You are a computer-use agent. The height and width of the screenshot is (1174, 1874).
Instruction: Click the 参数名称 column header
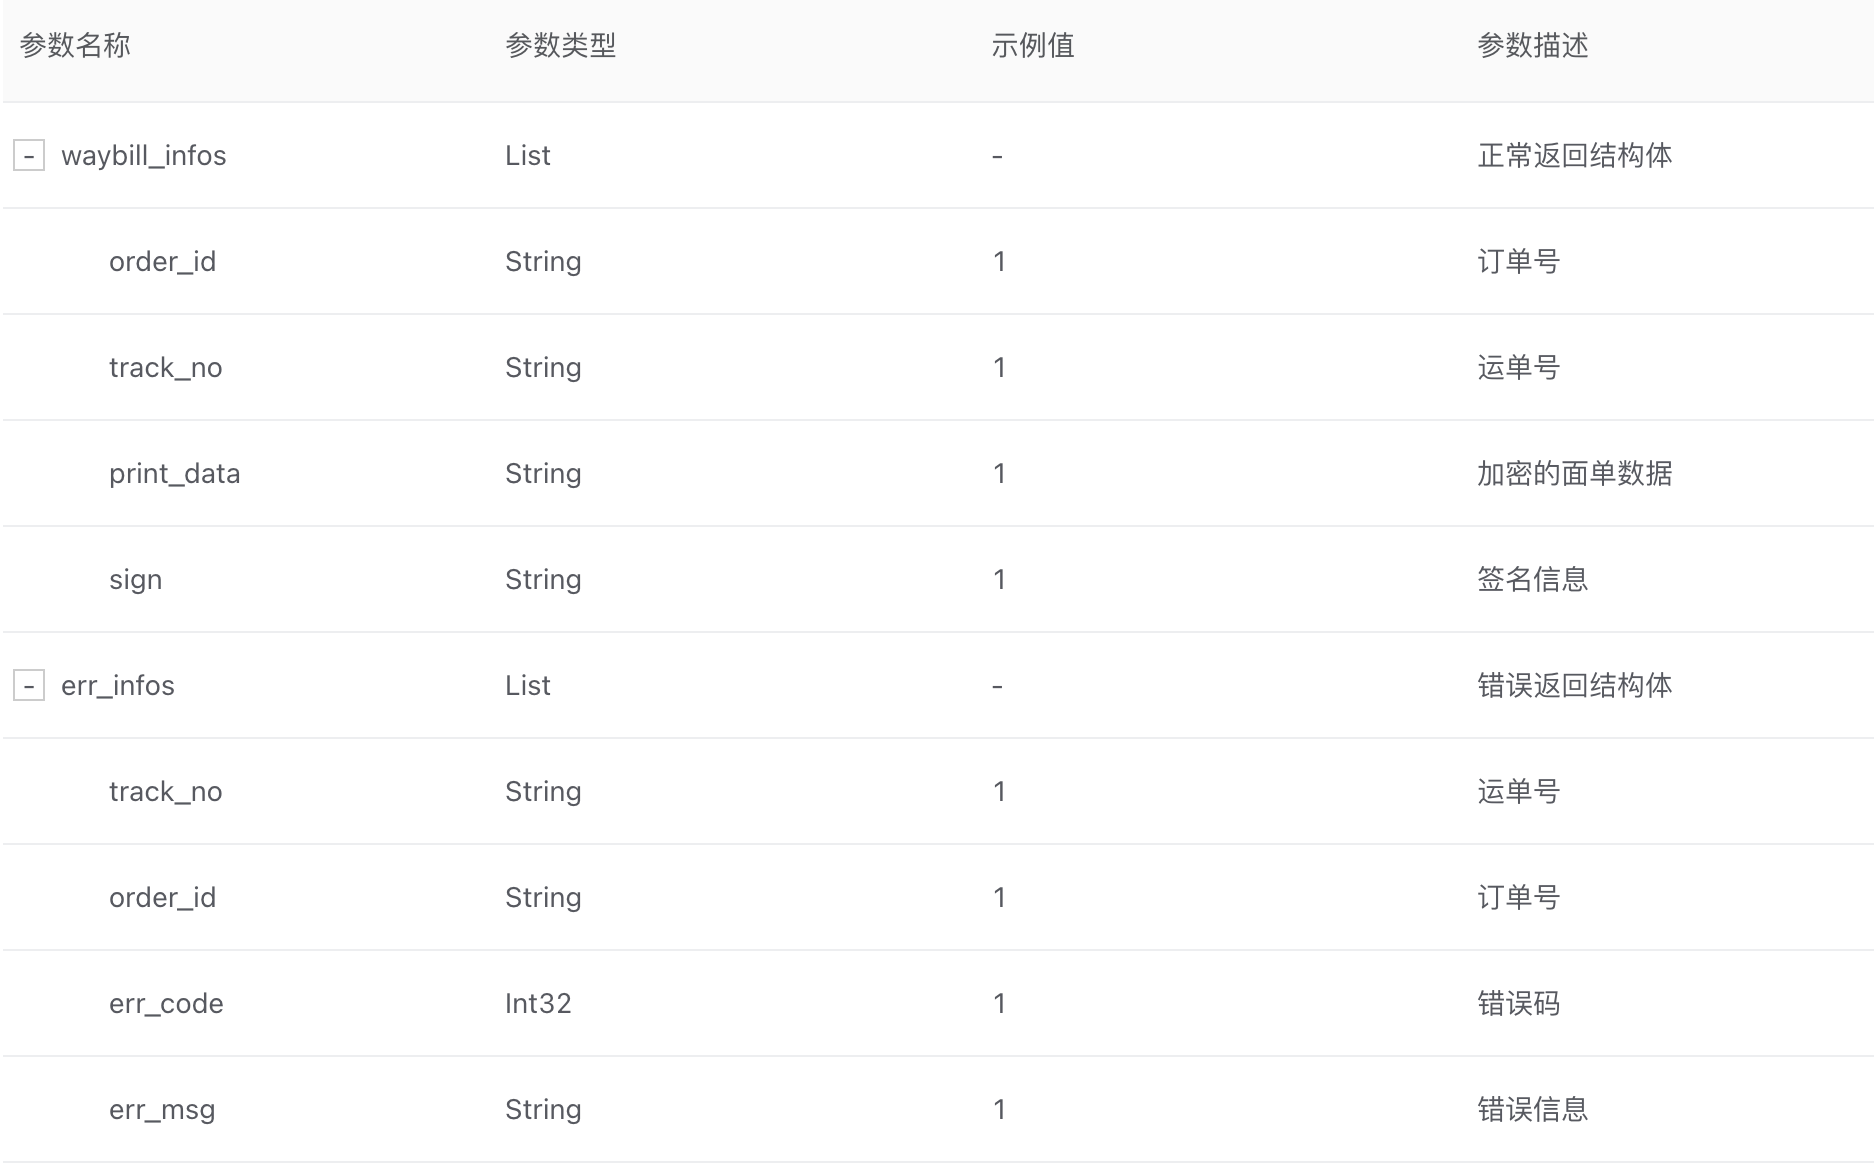75,46
